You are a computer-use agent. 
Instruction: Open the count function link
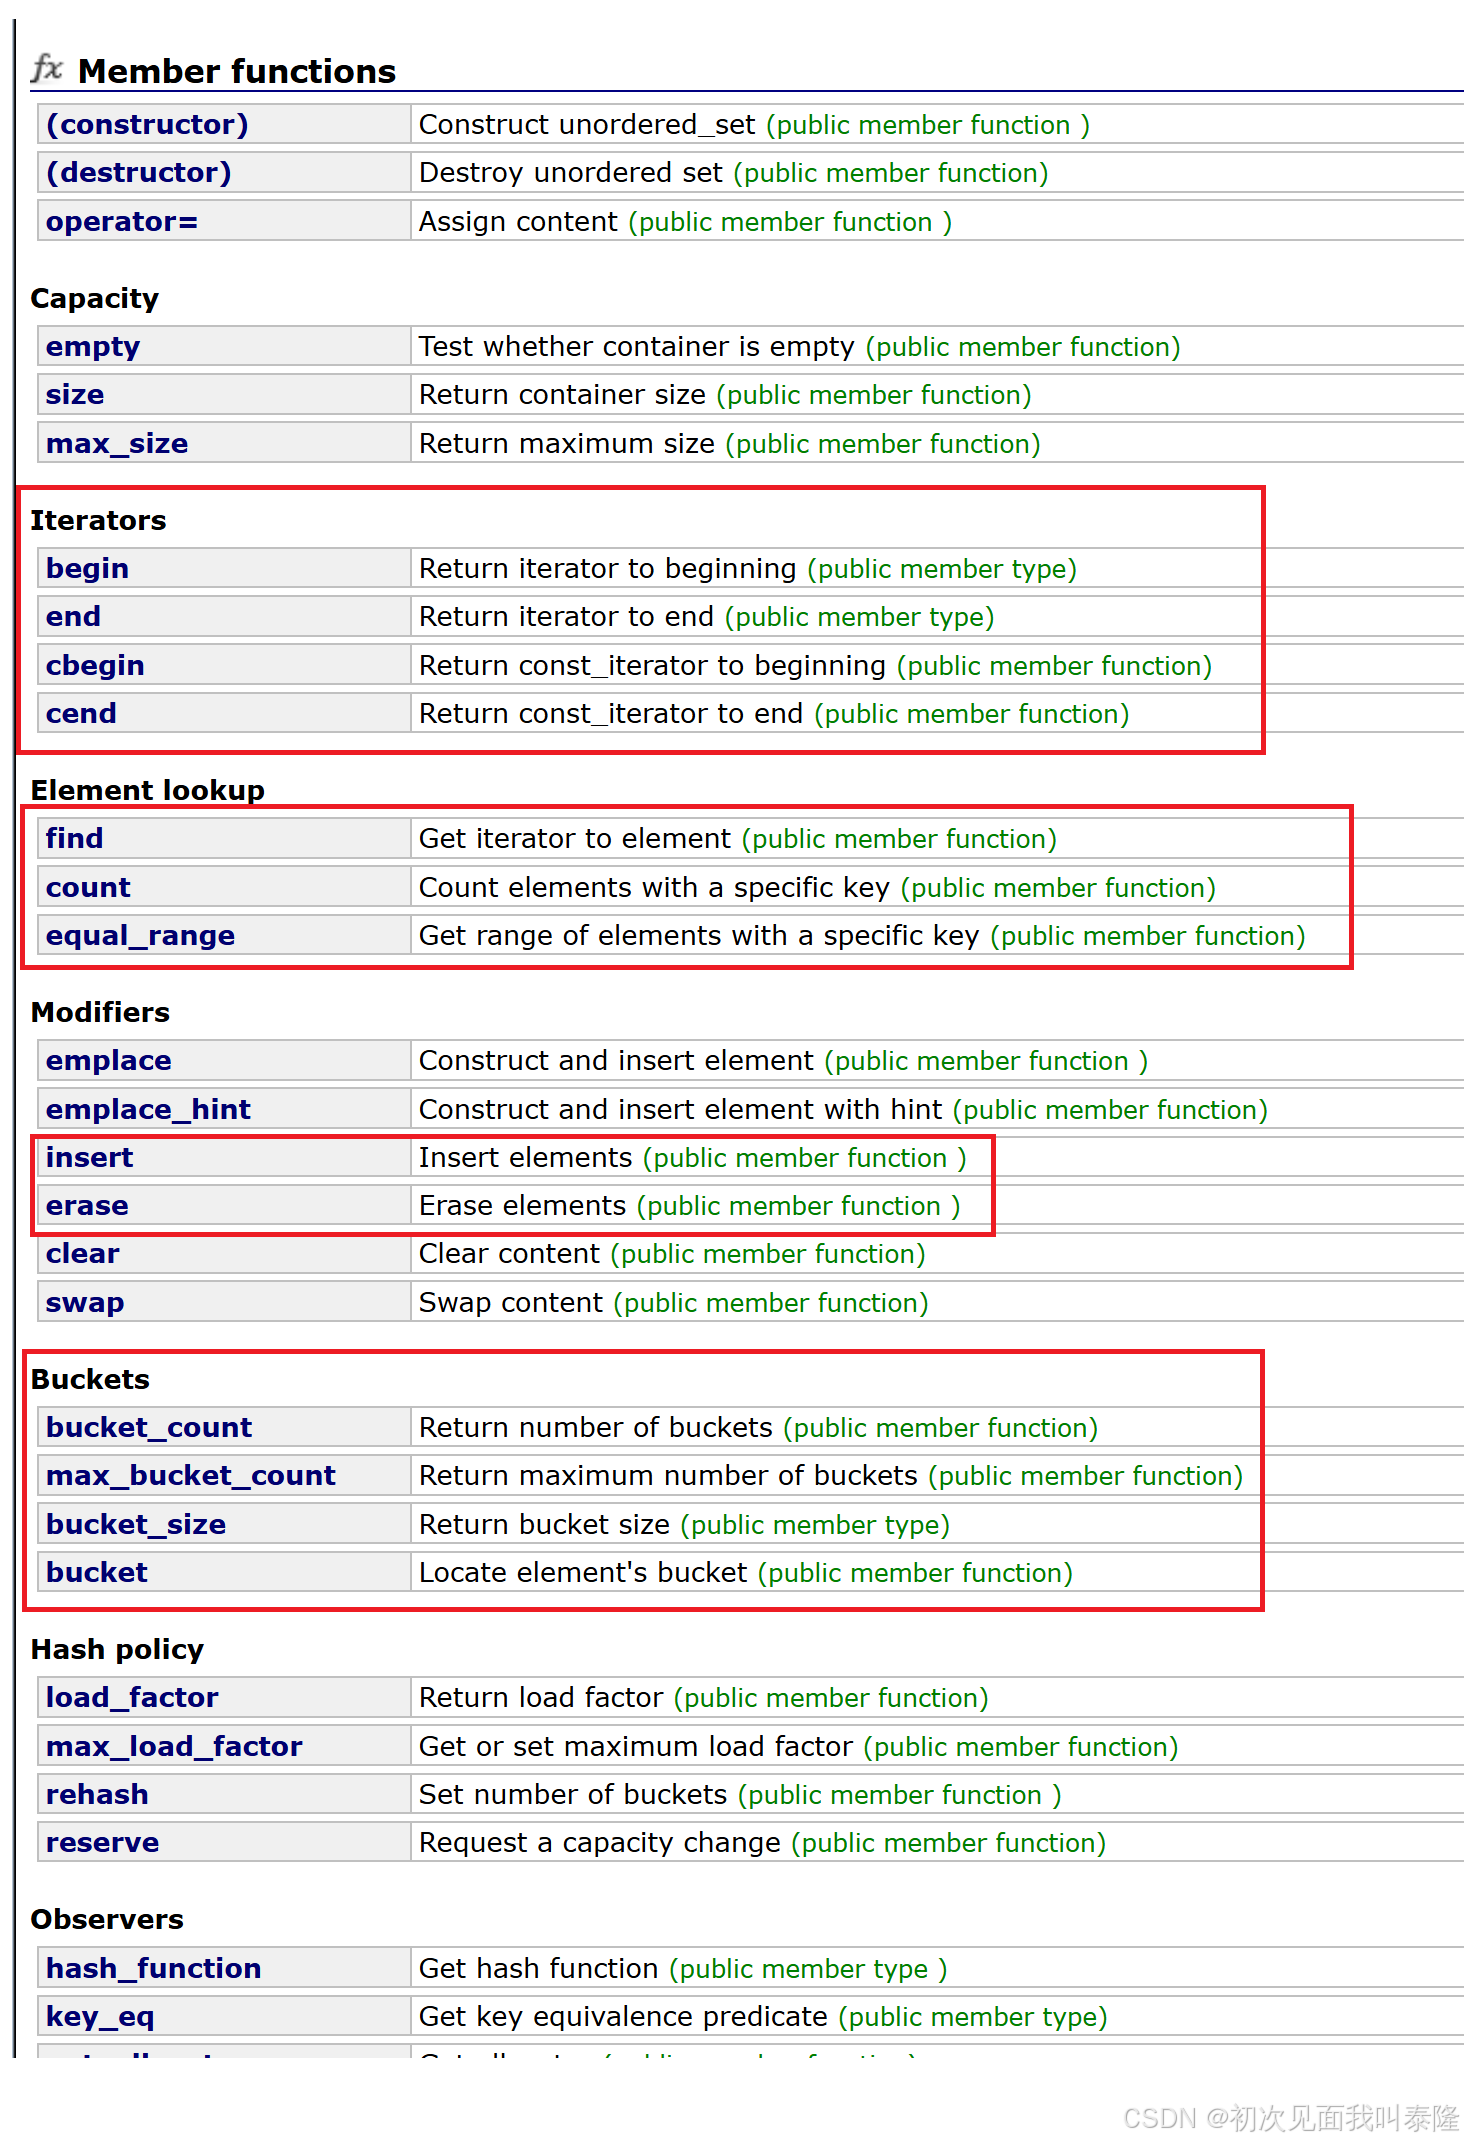(88, 887)
